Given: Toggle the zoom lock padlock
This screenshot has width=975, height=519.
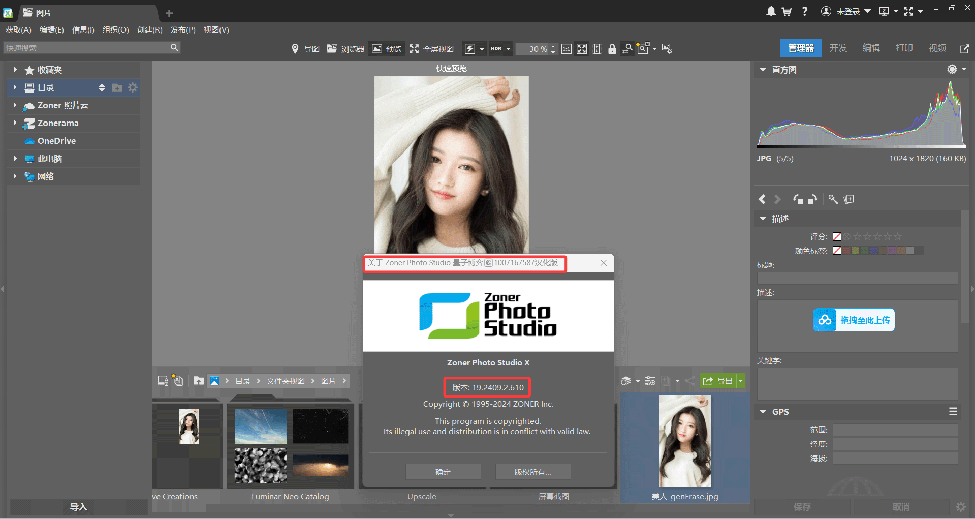Looking at the screenshot, I should 612,48.
